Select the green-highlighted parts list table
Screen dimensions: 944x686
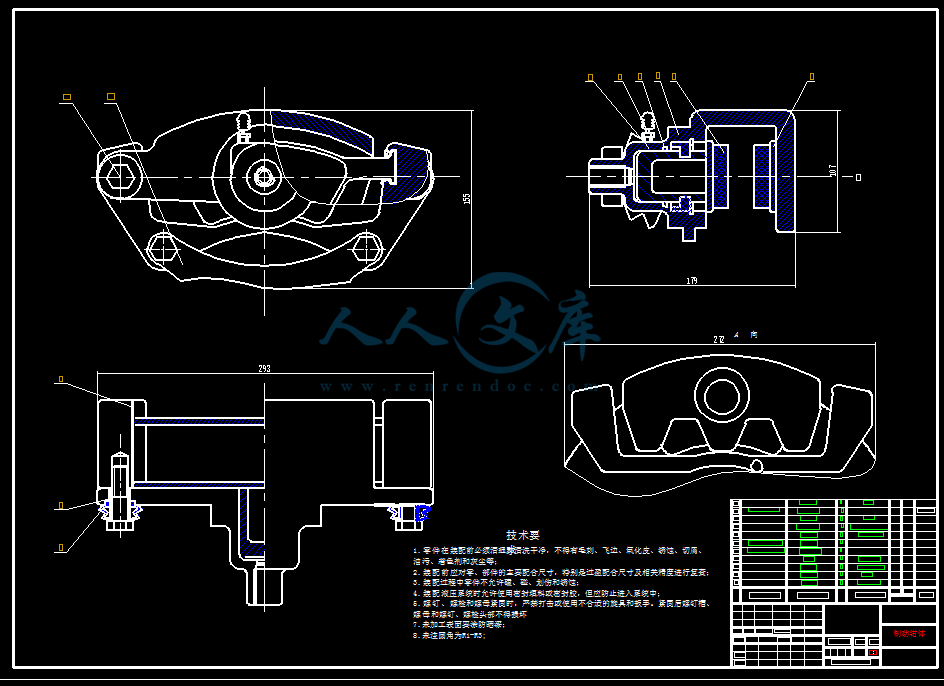point(820,550)
